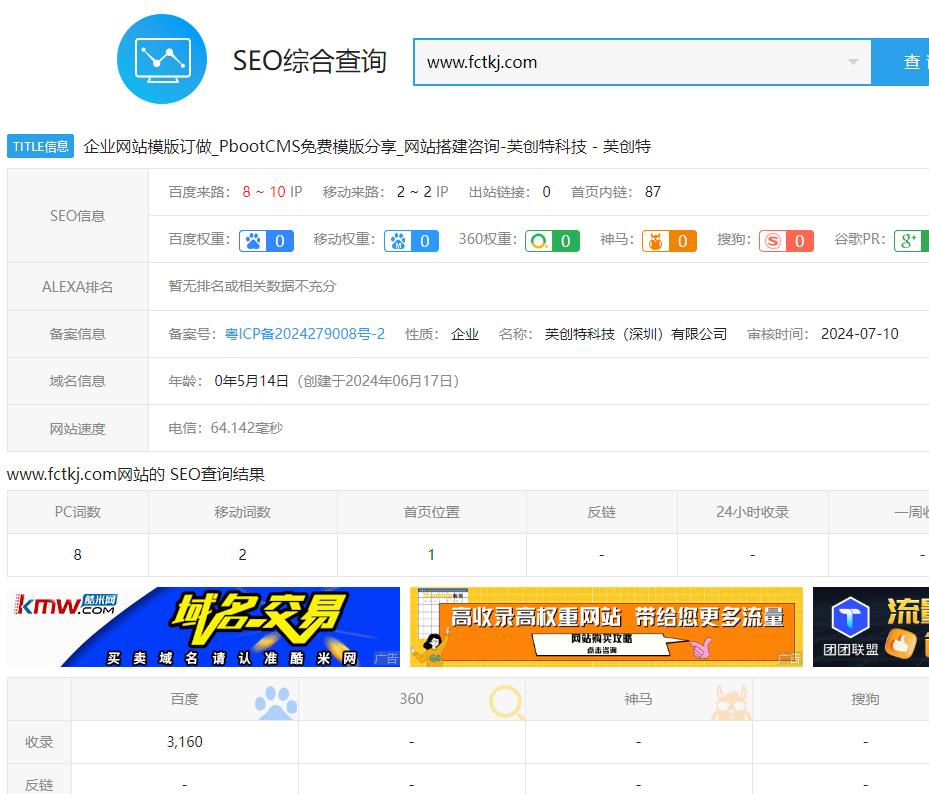Viewport: 929px width, 794px height.
Task: Click the 首页位置 value 1
Action: tap(431, 555)
